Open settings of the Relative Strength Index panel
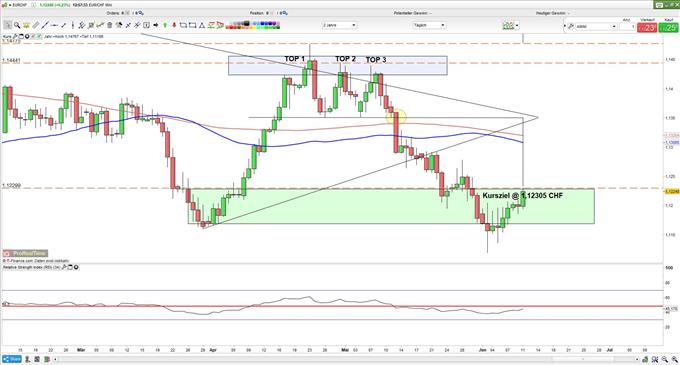The image size is (680, 365). [64, 267]
